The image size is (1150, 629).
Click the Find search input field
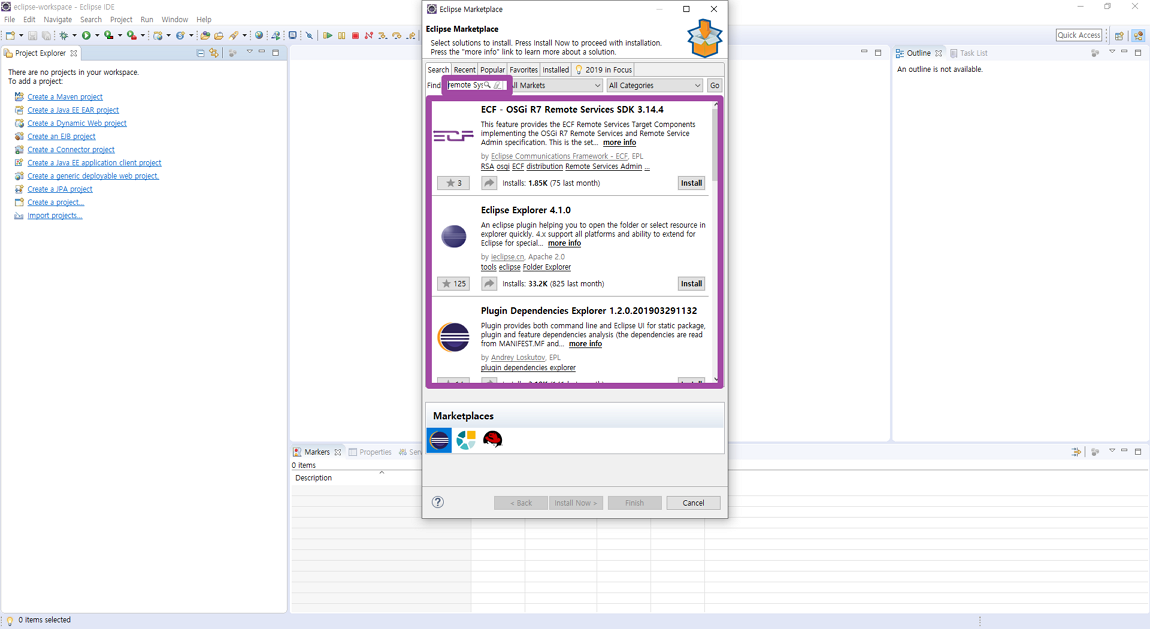click(476, 85)
